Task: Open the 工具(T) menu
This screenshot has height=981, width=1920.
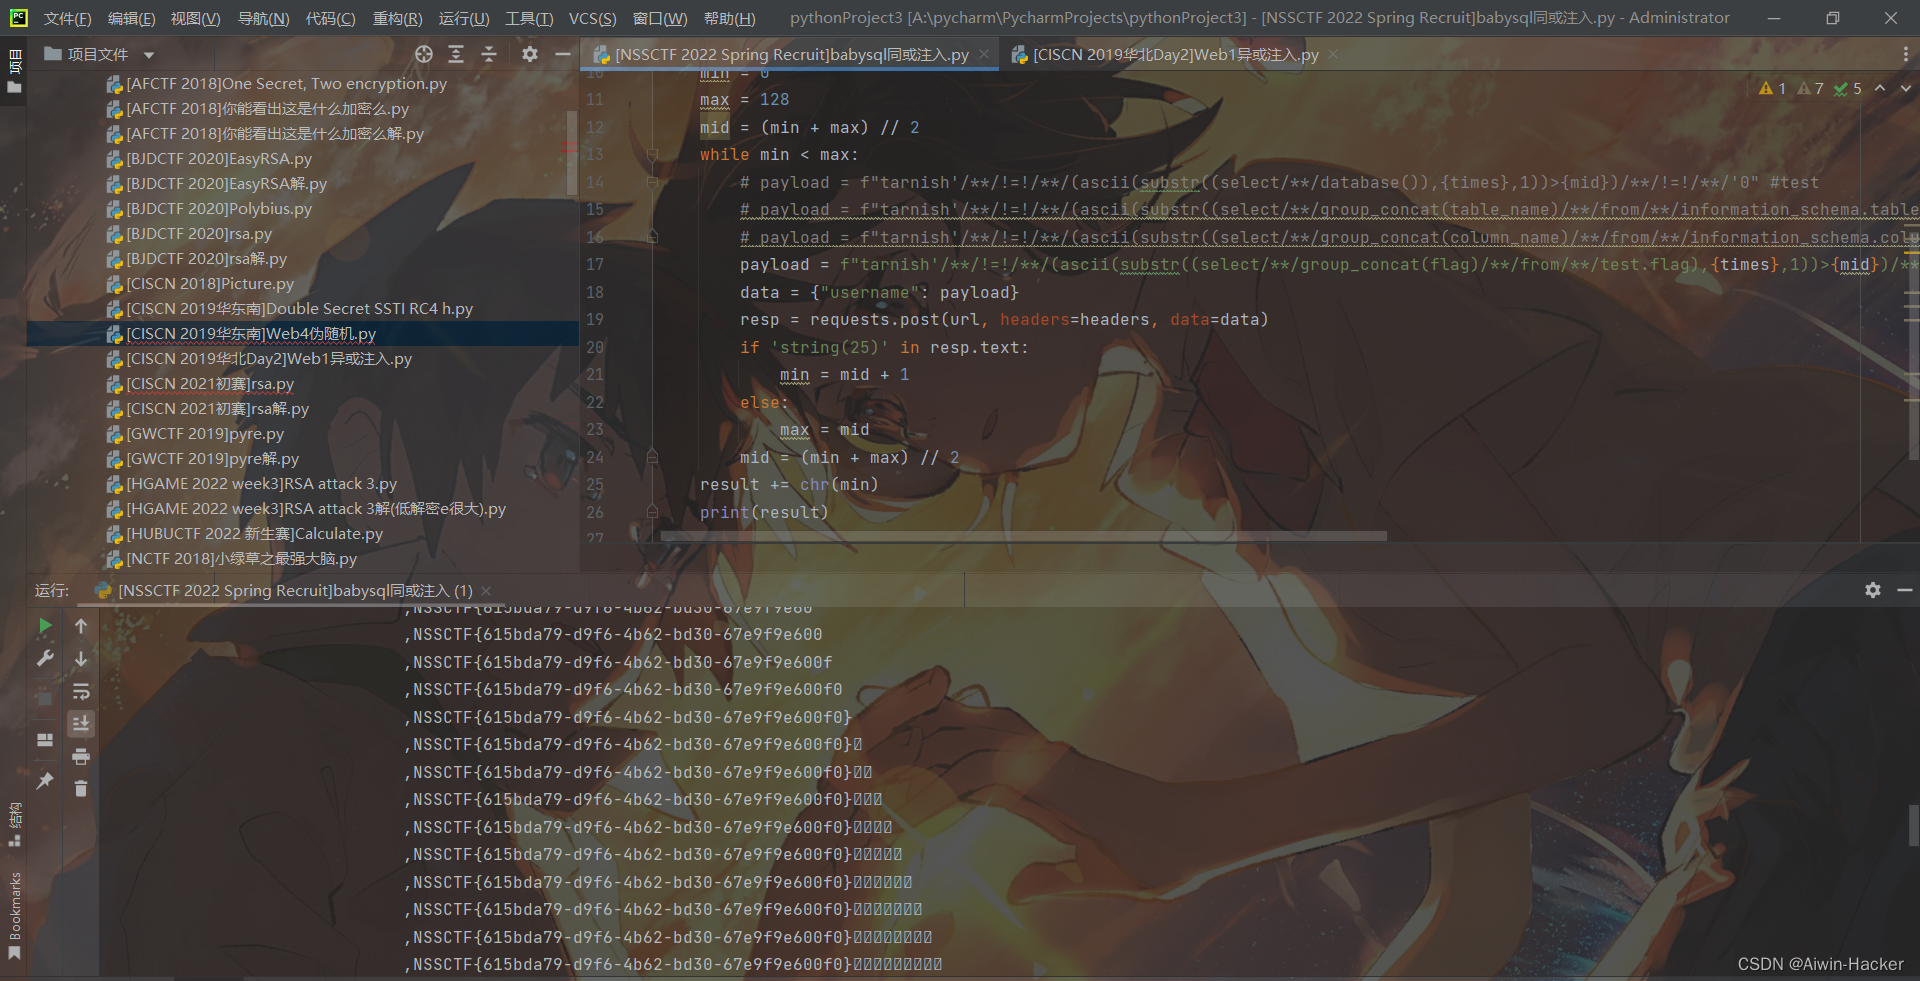Action: click(x=528, y=18)
